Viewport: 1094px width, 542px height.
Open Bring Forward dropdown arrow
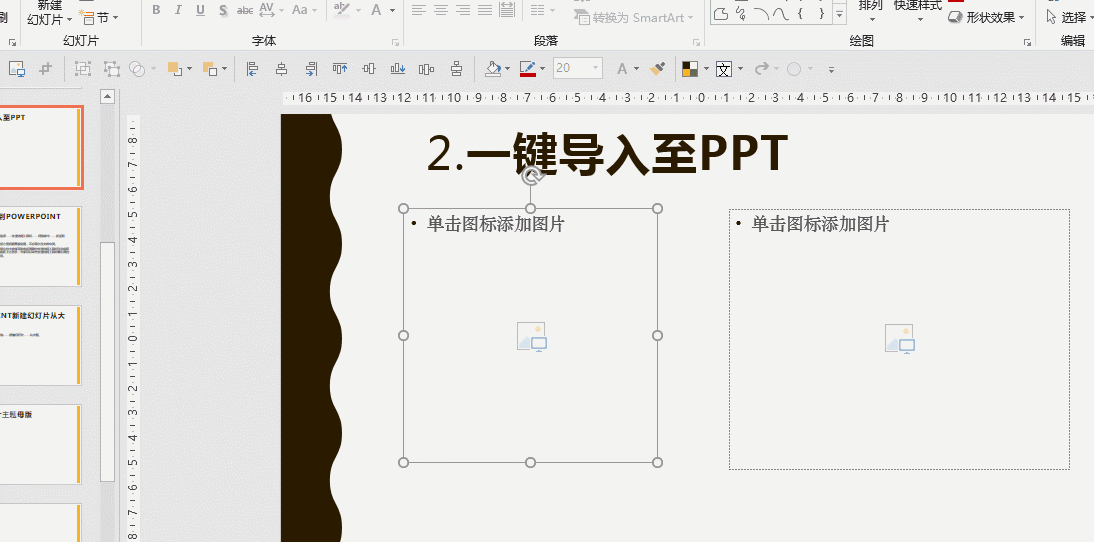tap(189, 68)
